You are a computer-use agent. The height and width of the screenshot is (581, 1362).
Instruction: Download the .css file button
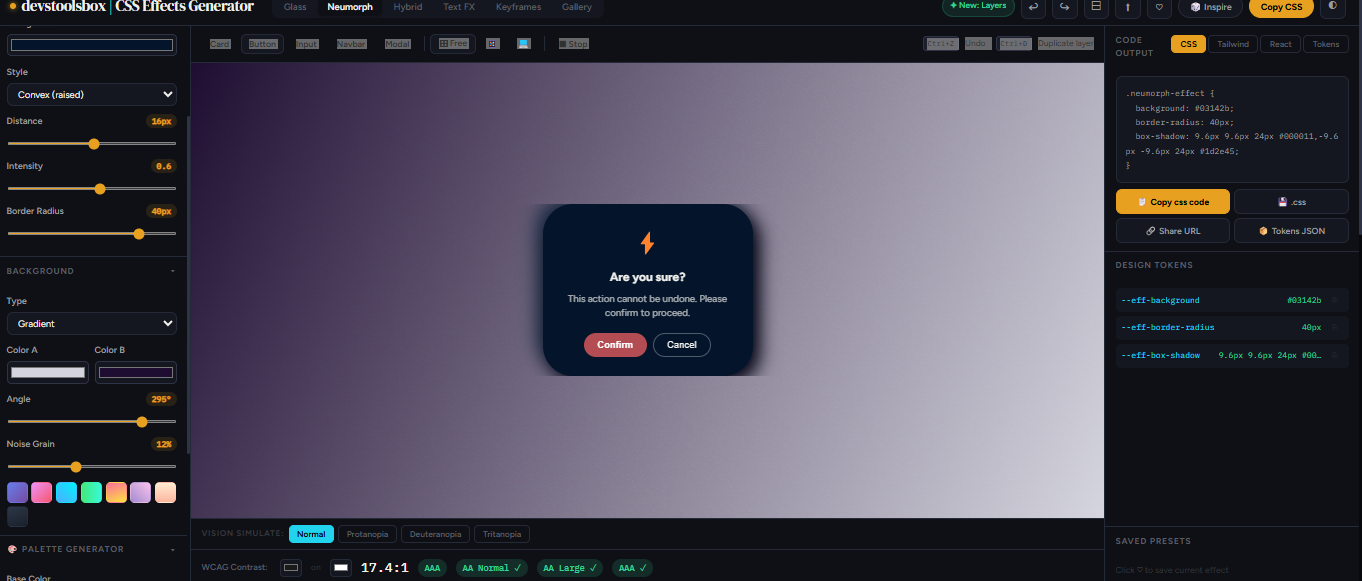1291,202
